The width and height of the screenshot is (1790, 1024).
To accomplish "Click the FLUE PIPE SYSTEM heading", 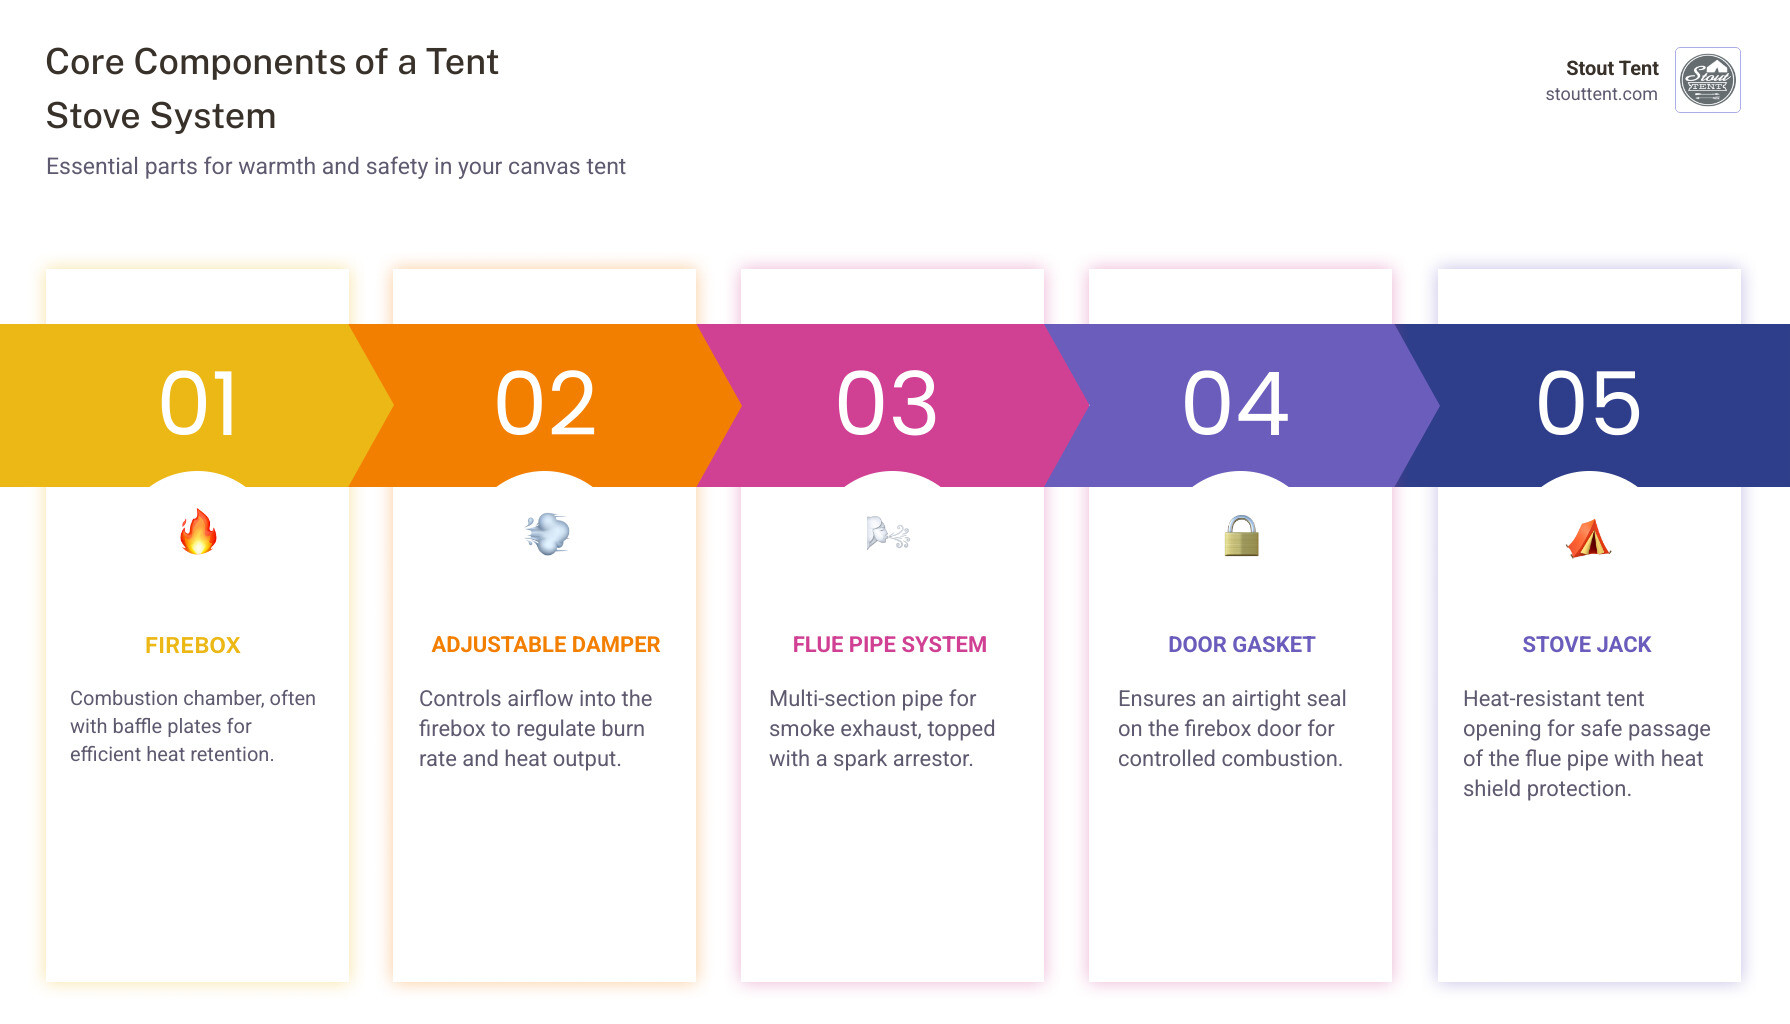I will coord(890,645).
